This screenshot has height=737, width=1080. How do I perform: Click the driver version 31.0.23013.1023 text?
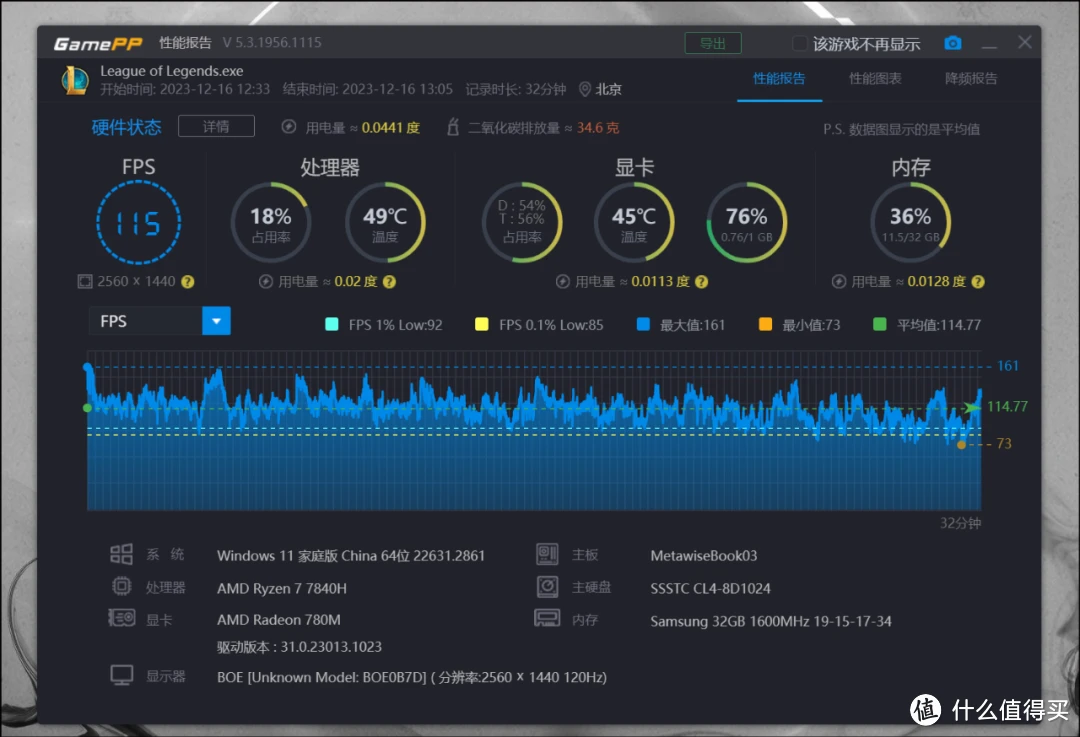(299, 647)
